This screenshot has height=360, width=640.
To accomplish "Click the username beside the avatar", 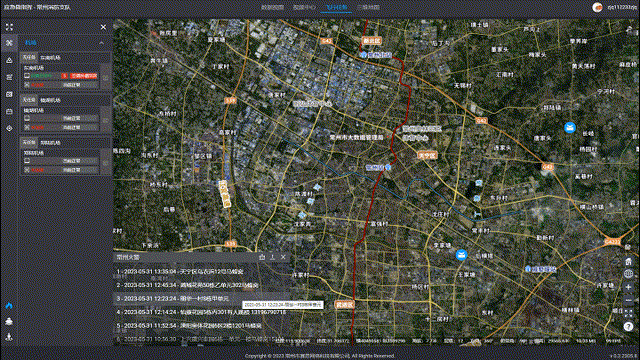I will coord(622,7).
